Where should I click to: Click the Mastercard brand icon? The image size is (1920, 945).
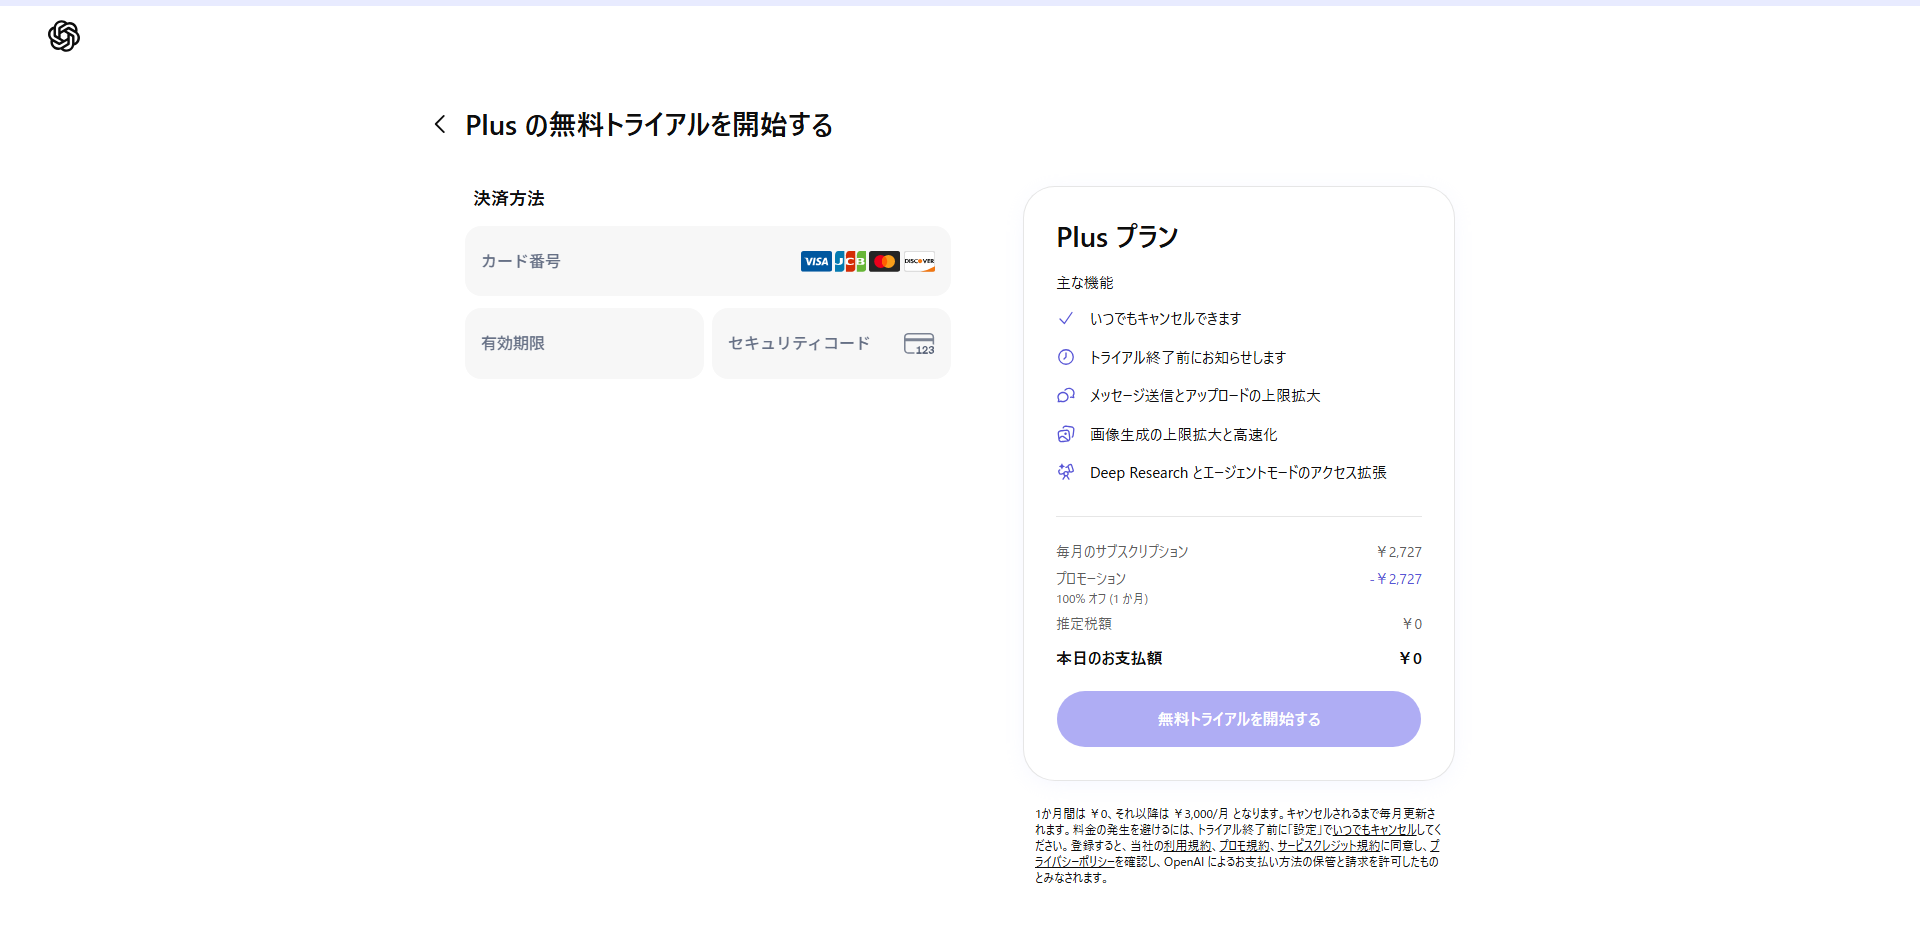pos(884,261)
